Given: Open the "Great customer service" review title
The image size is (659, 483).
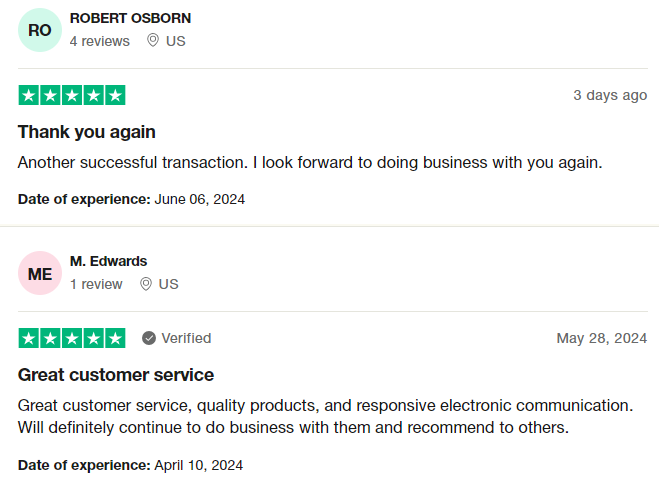Looking at the screenshot, I should pos(116,375).
